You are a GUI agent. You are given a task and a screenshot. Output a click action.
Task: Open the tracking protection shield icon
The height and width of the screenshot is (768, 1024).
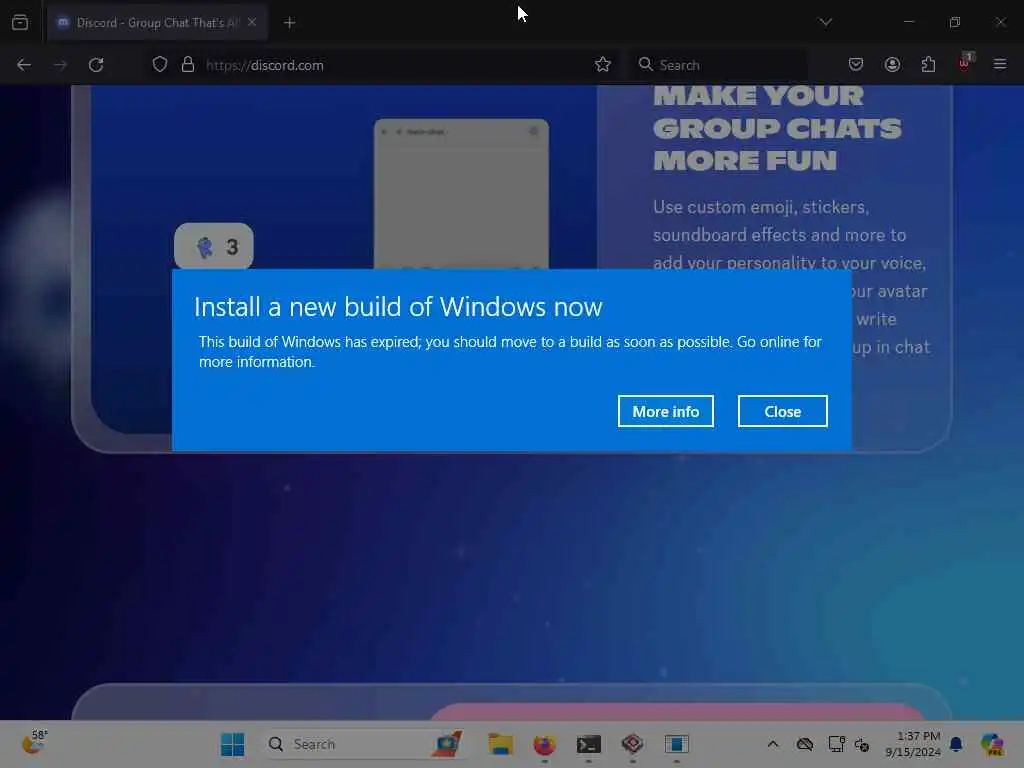pyautogui.click(x=159, y=65)
